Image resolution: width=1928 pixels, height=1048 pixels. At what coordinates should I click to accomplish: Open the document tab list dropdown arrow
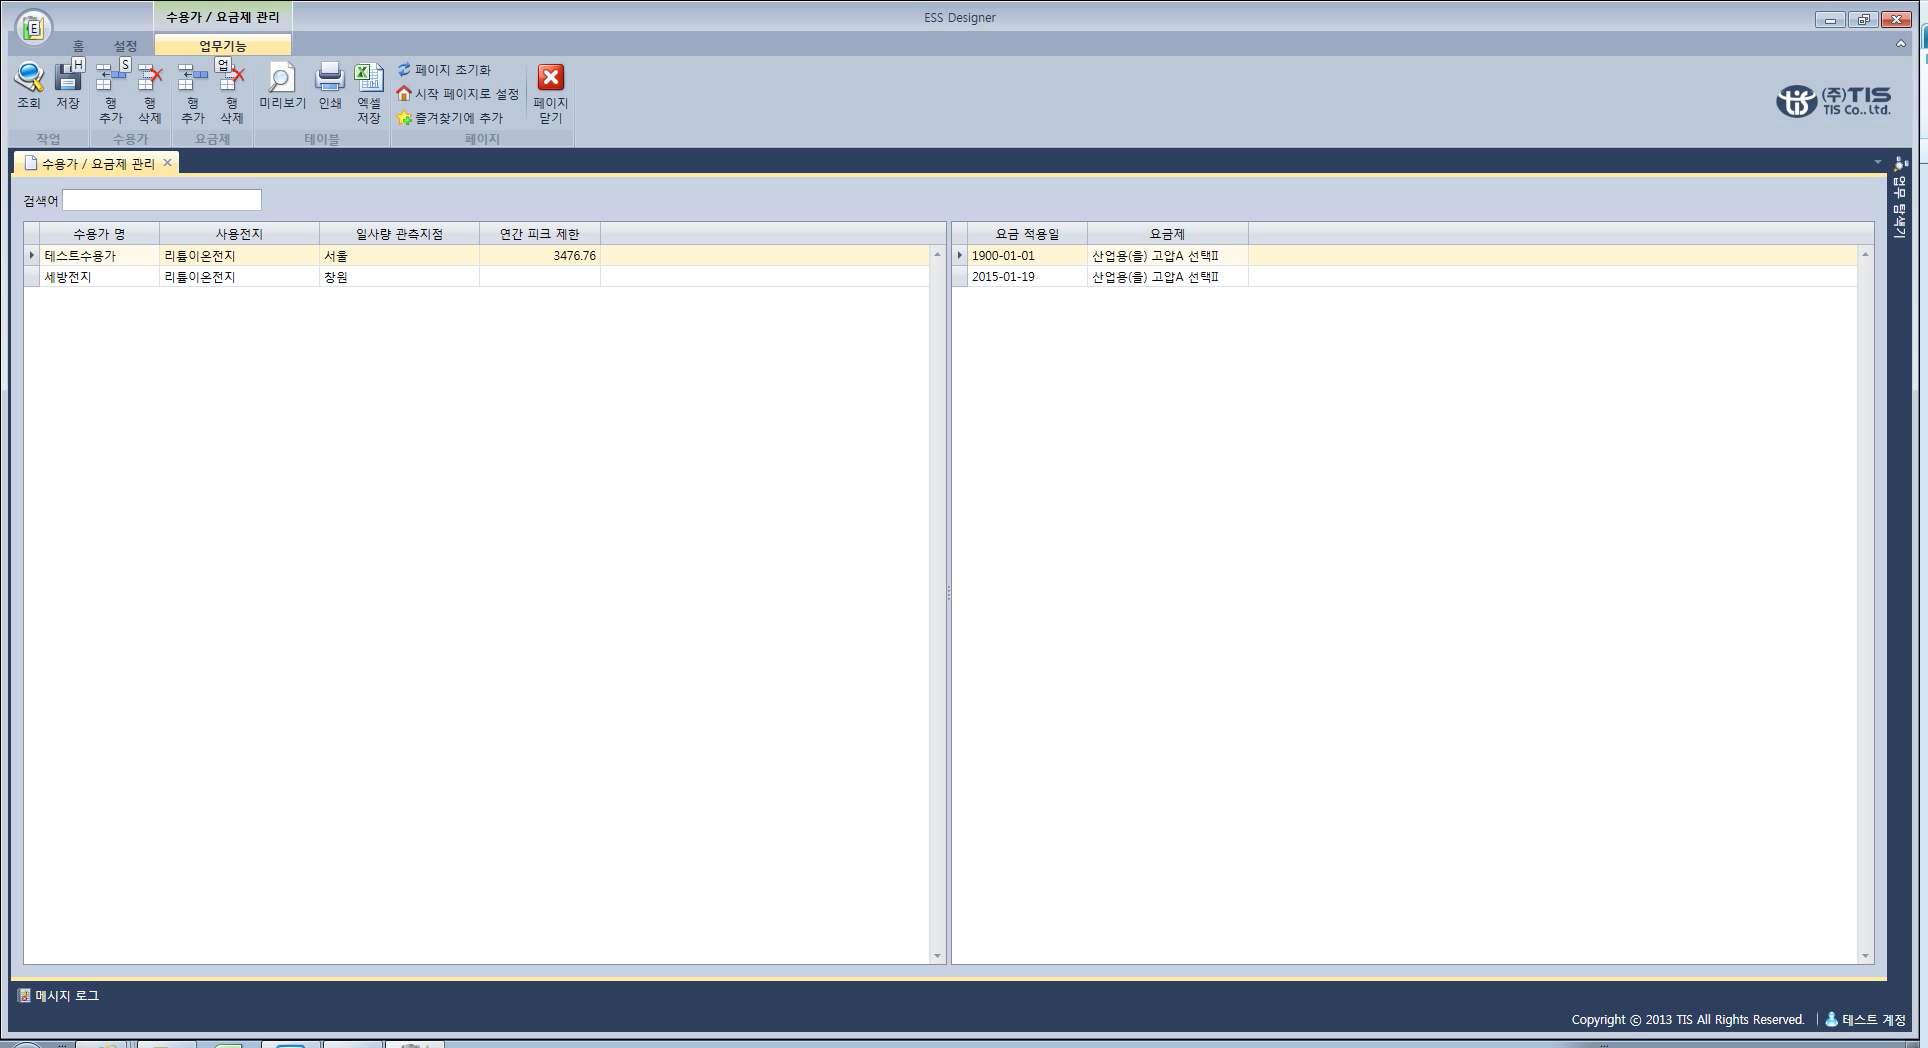pyautogui.click(x=1877, y=162)
